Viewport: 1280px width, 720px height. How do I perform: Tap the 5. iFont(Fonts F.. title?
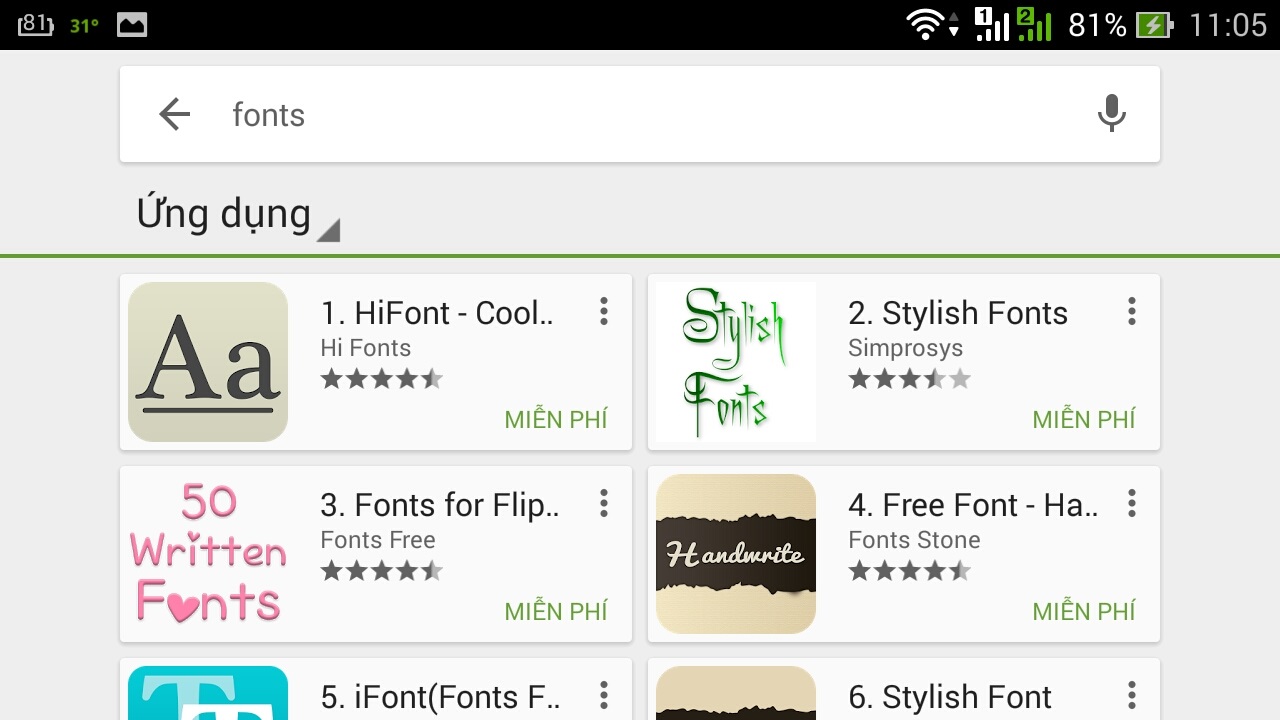[x=440, y=697]
